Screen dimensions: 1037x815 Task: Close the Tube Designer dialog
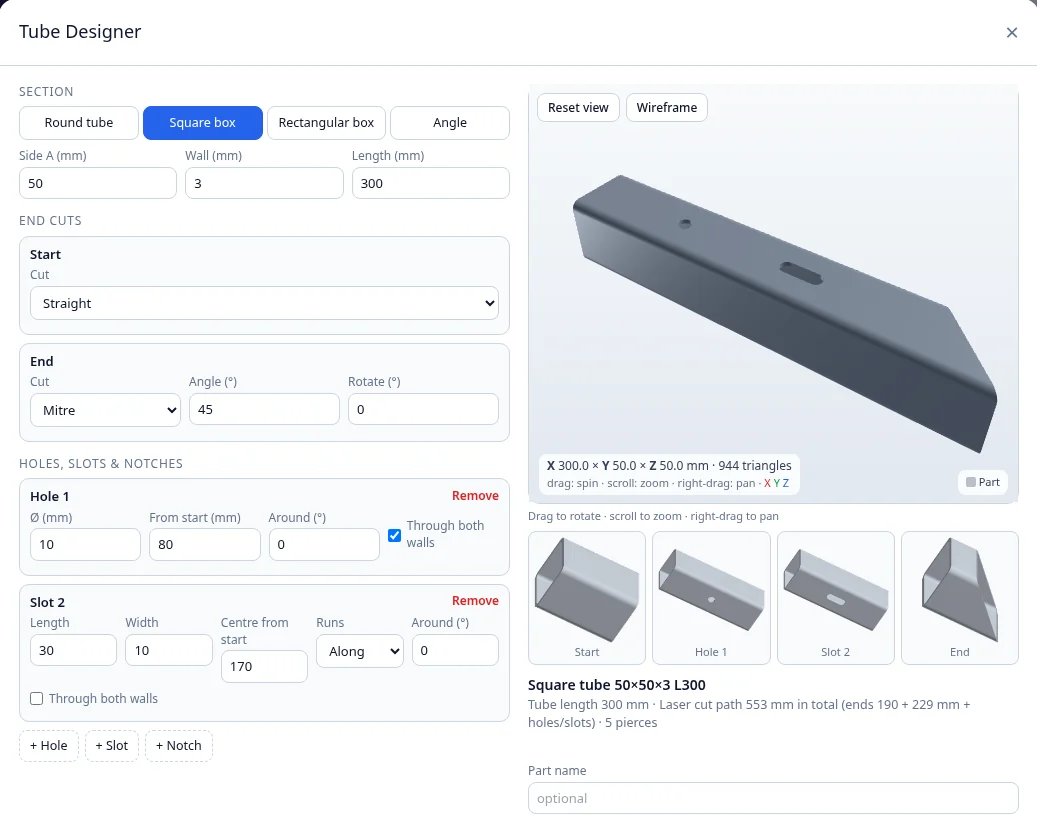tap(1011, 32)
